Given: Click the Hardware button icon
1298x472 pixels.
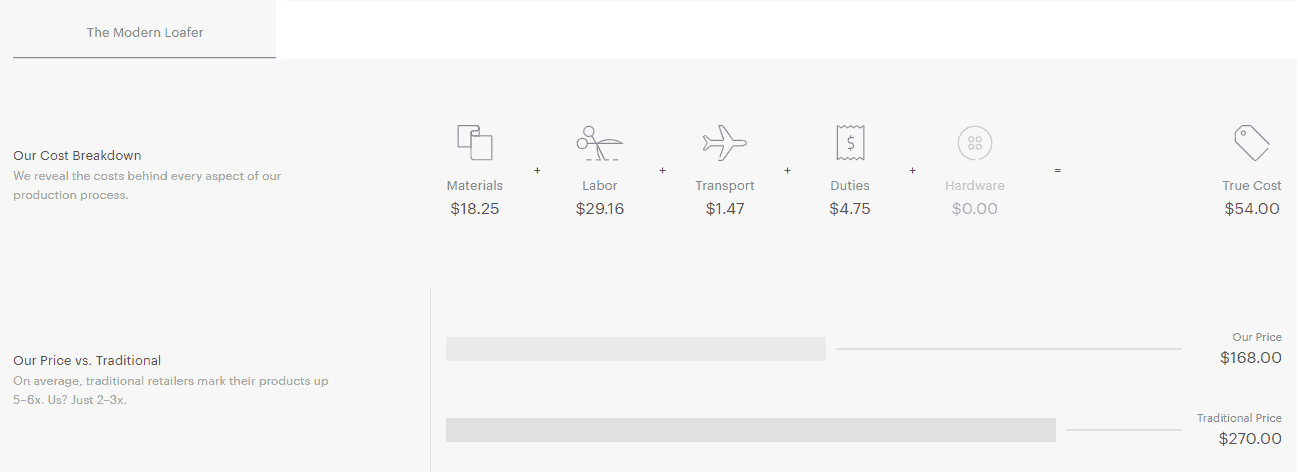Looking at the screenshot, I should click(x=974, y=143).
